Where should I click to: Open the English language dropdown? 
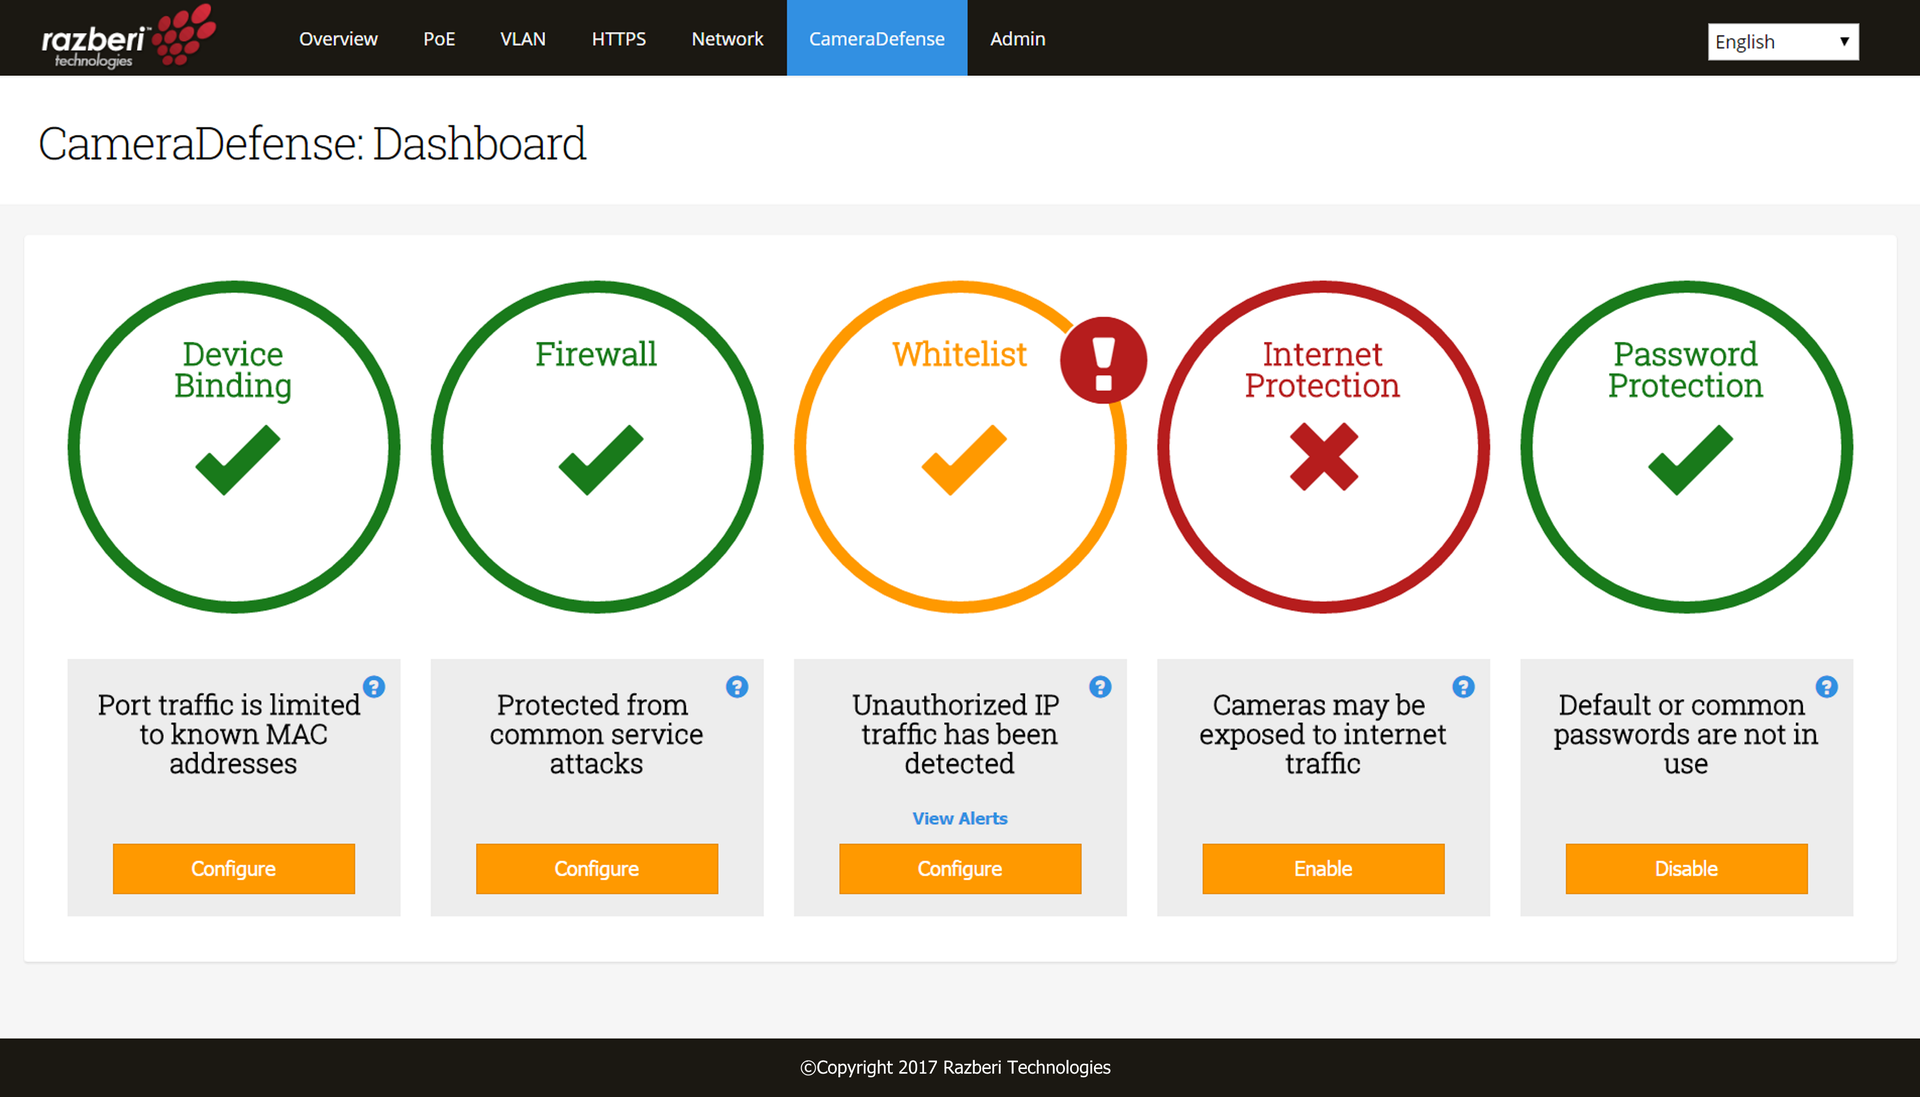coord(1782,41)
